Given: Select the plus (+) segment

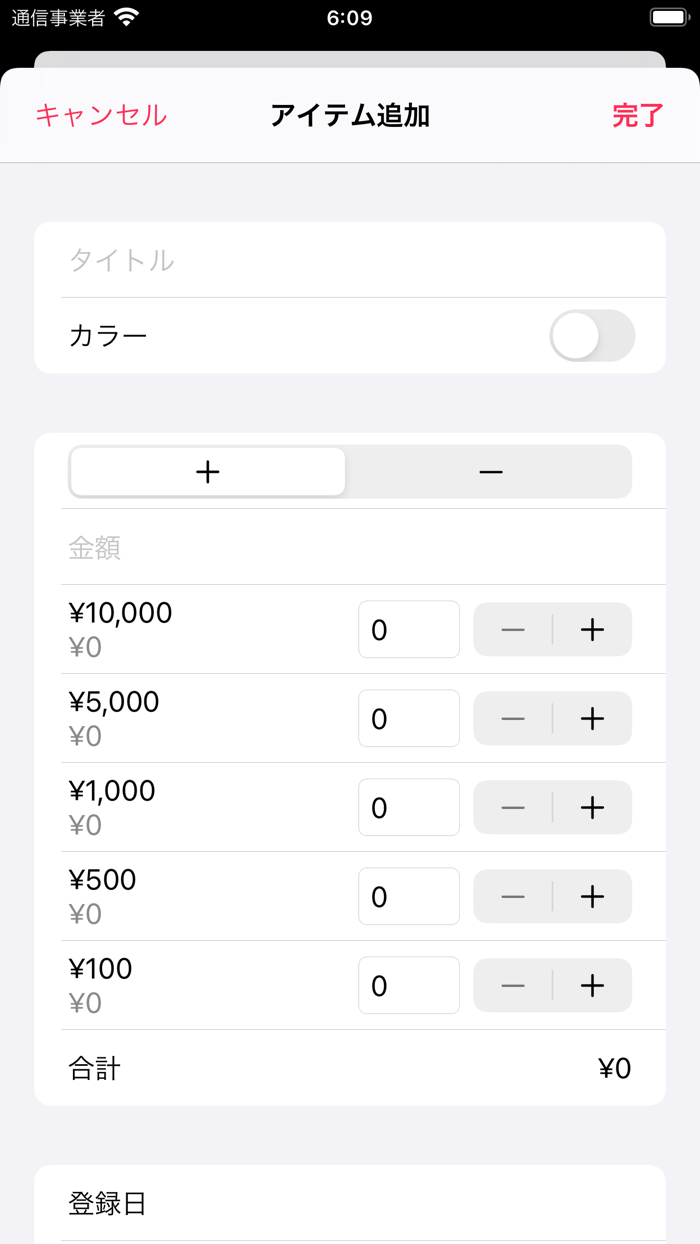Looking at the screenshot, I should (205, 471).
